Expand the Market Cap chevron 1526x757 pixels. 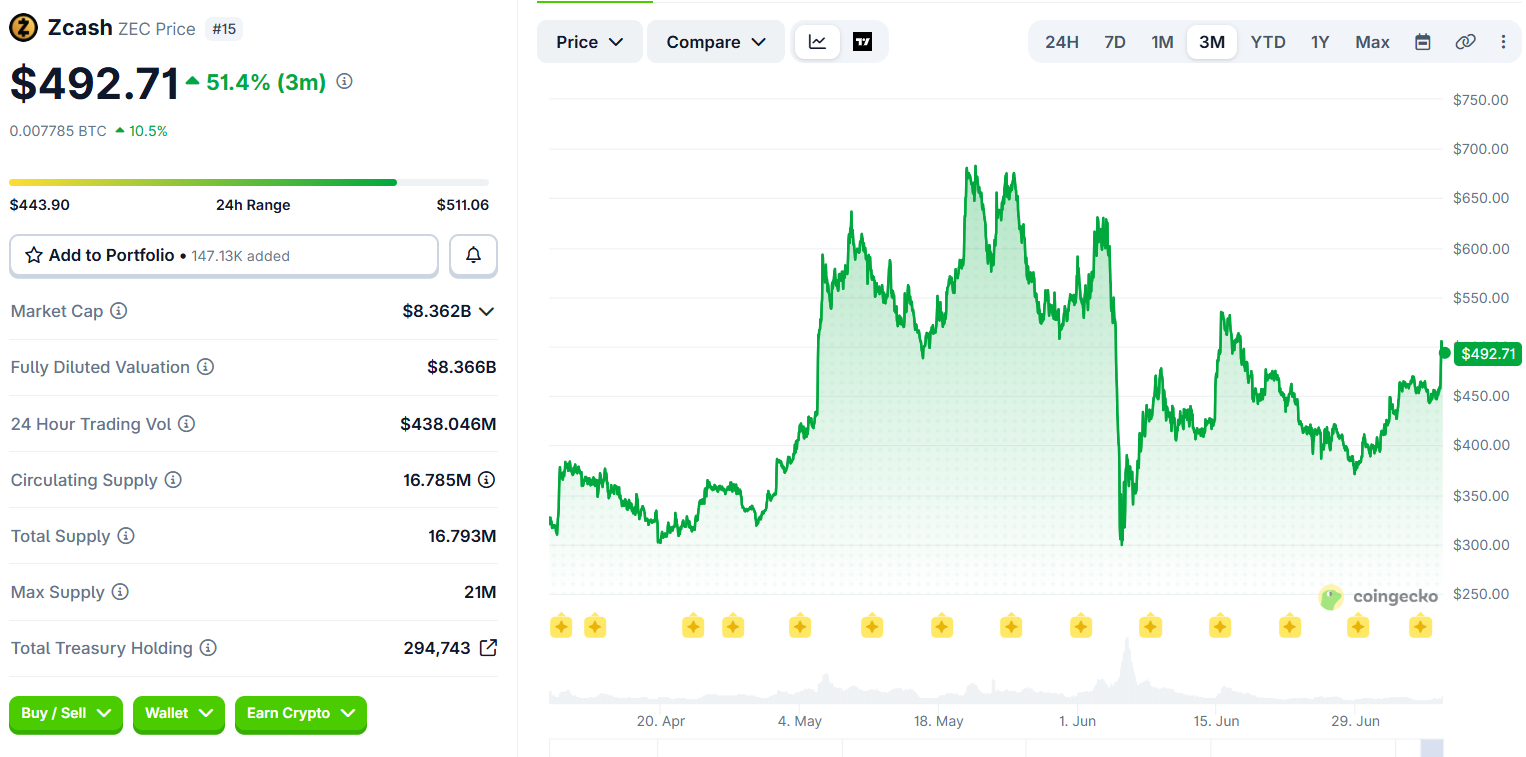(x=486, y=311)
